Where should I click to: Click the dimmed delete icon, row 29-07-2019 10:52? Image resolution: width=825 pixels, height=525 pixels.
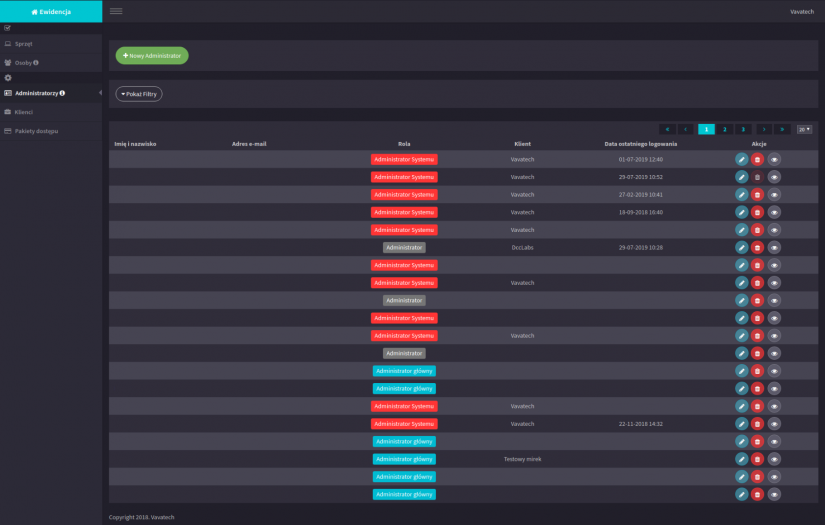[757, 177]
